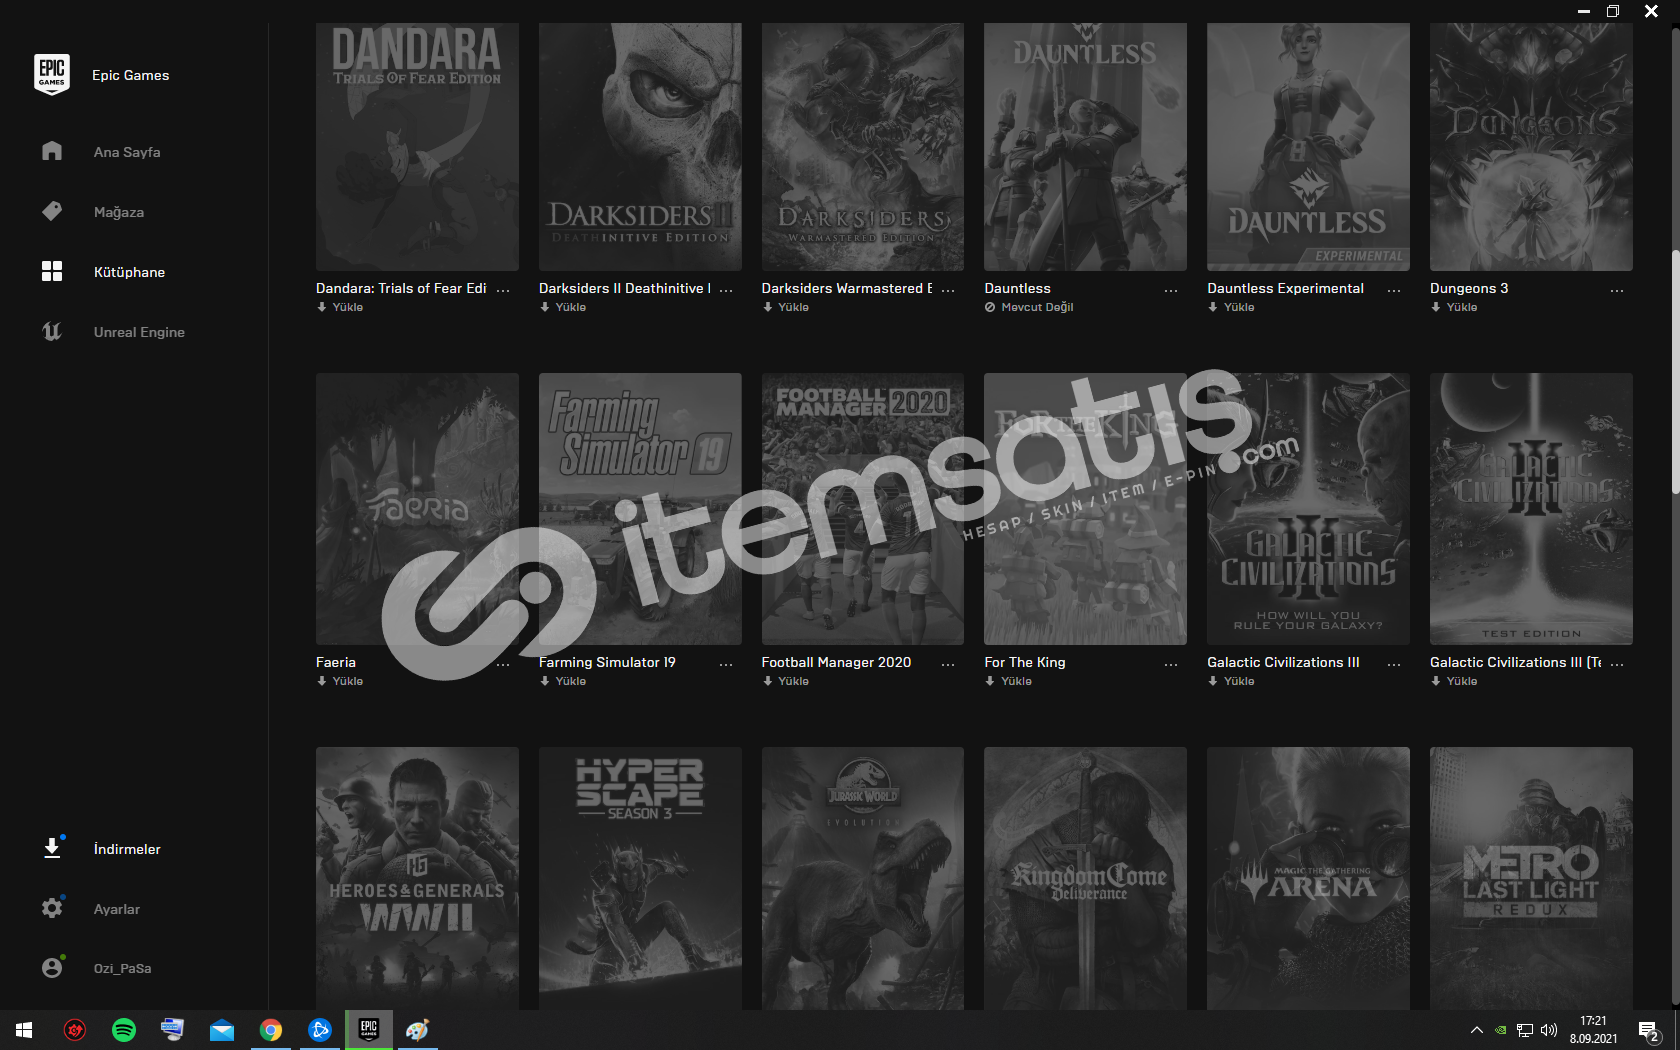This screenshot has width=1680, height=1050.
Task: Click Yükle under Dandara: Trials of Fear
Action: tap(340, 307)
